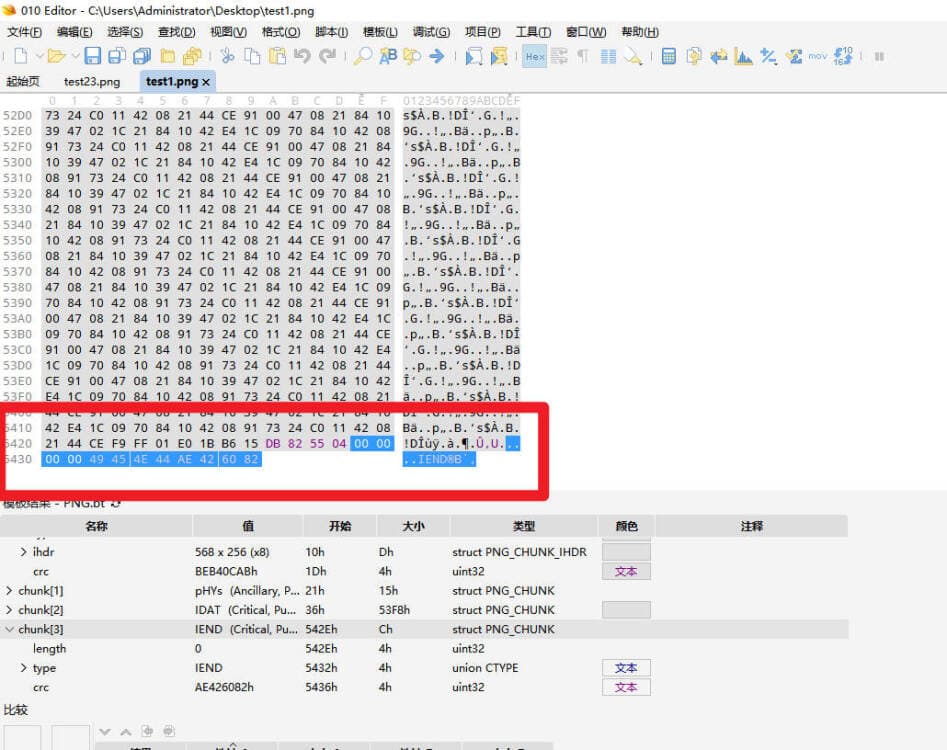947x750 pixels.
Task: Click the 文本 color button in IEND crc row
Action: (626, 687)
